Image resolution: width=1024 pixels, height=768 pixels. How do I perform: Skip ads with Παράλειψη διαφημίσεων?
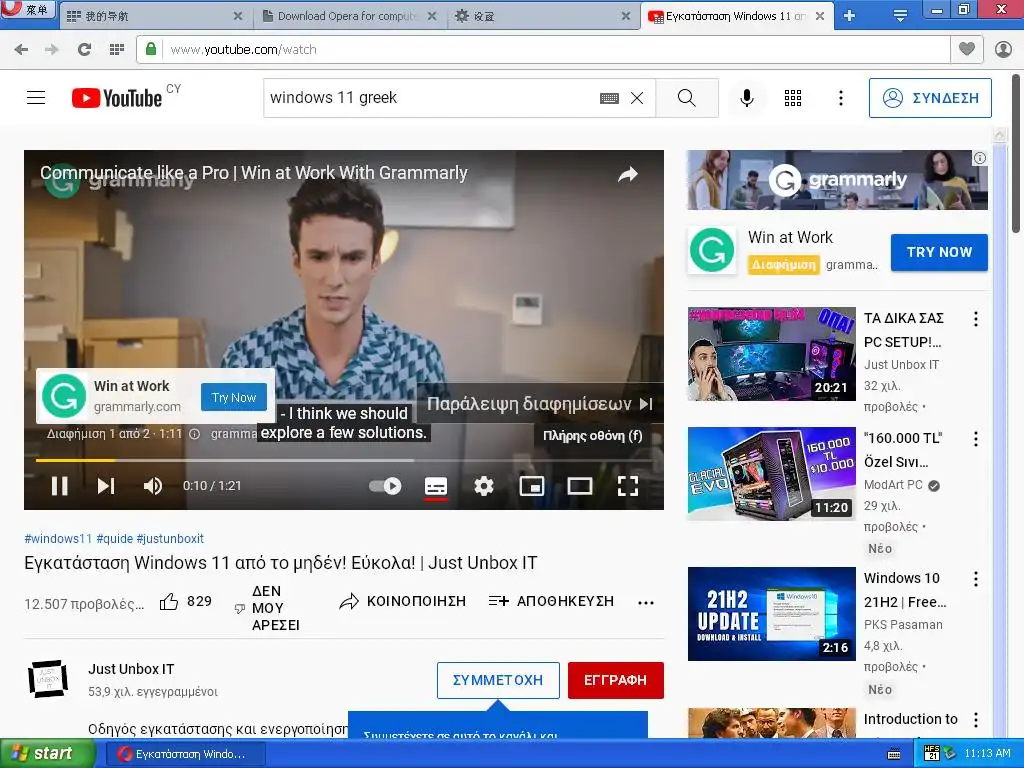coord(539,404)
